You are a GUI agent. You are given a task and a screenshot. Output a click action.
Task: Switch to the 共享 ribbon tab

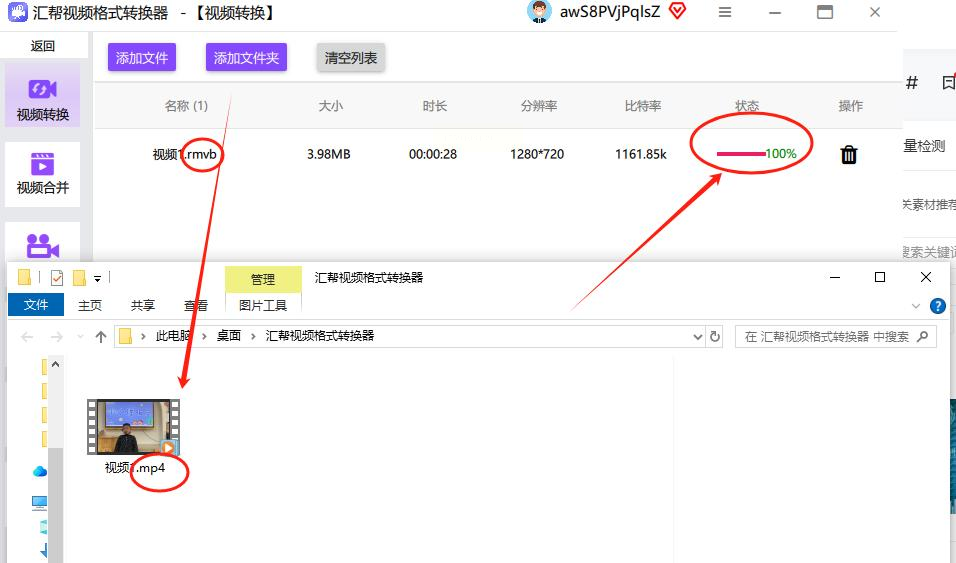(143, 305)
